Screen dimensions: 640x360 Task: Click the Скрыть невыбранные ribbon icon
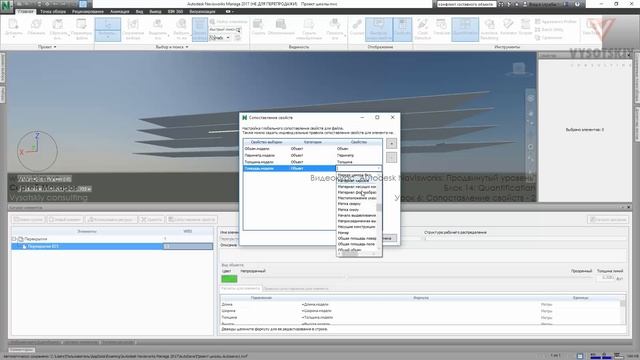click(309, 29)
